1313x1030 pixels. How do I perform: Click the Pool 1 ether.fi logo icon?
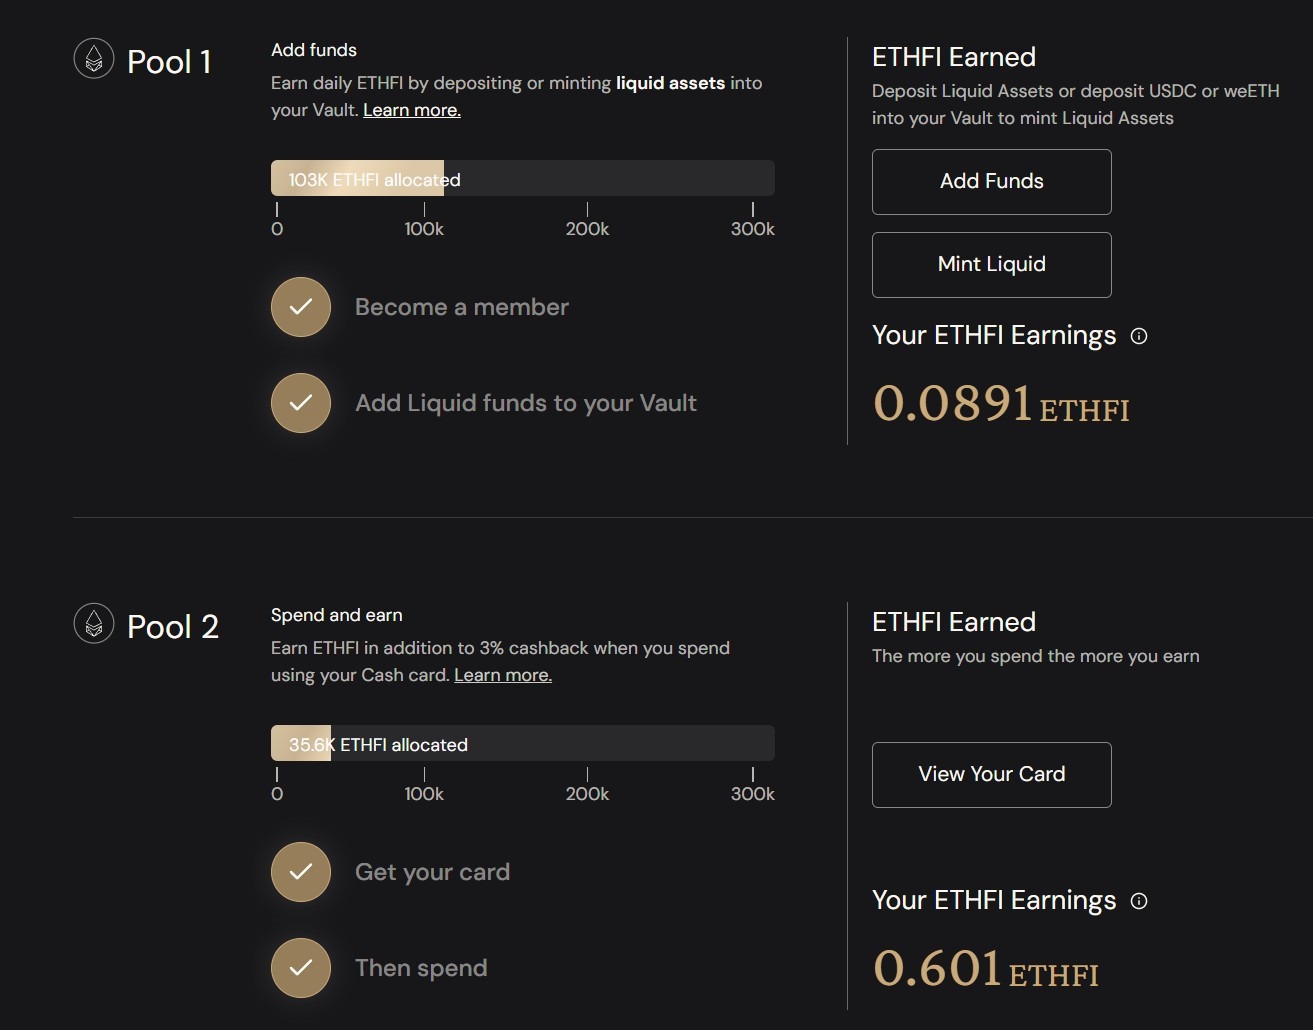coord(94,59)
